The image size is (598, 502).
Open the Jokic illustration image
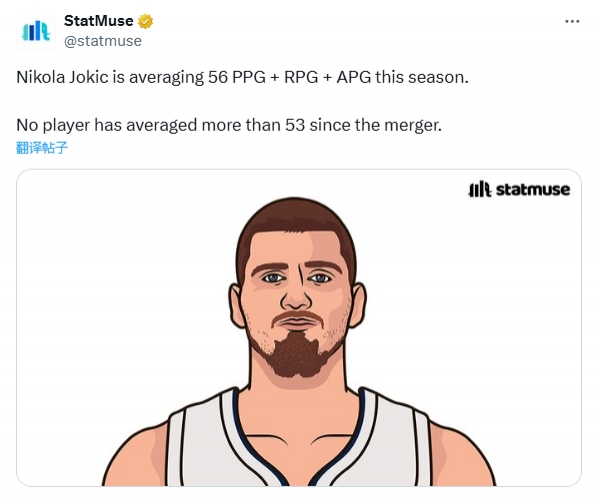click(x=299, y=328)
